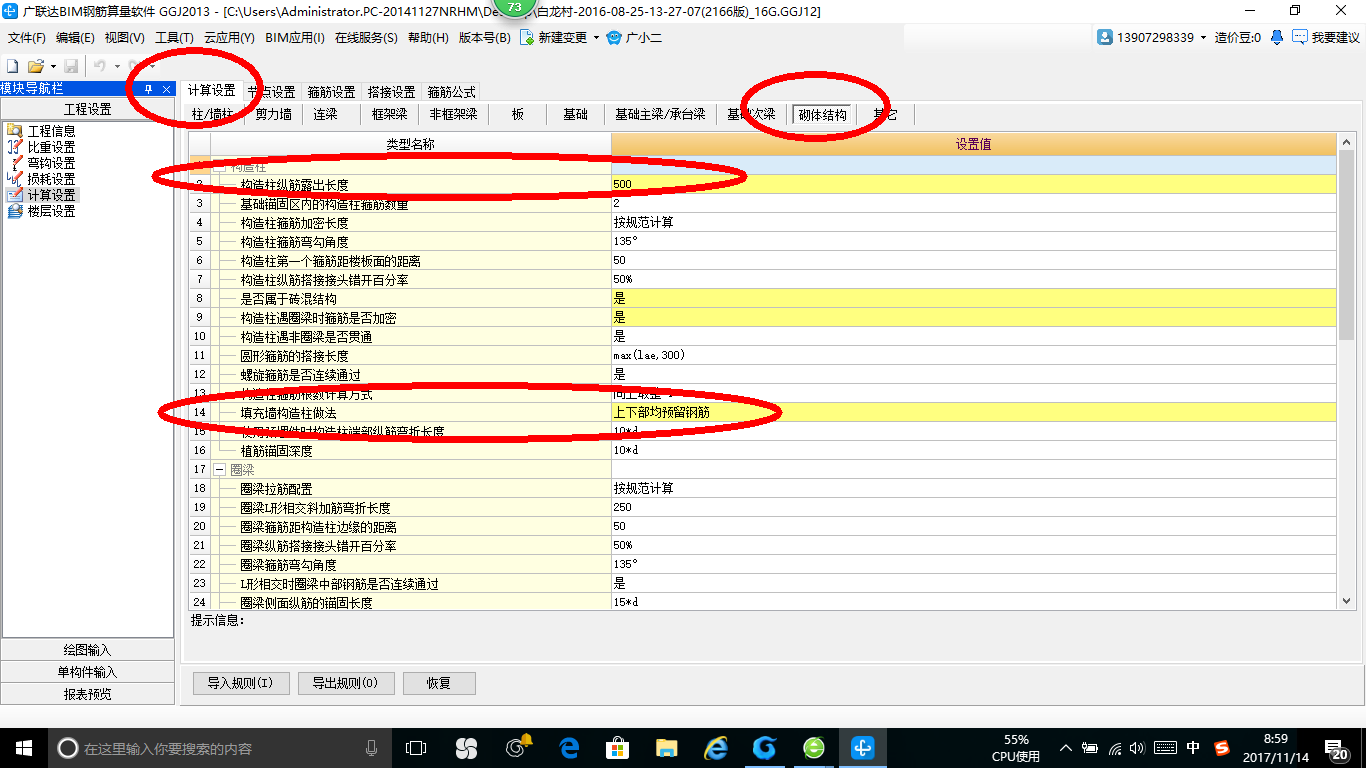Screen dimensions: 1366x768
Task: Open the 文件(F) menu
Action: pos(27,38)
